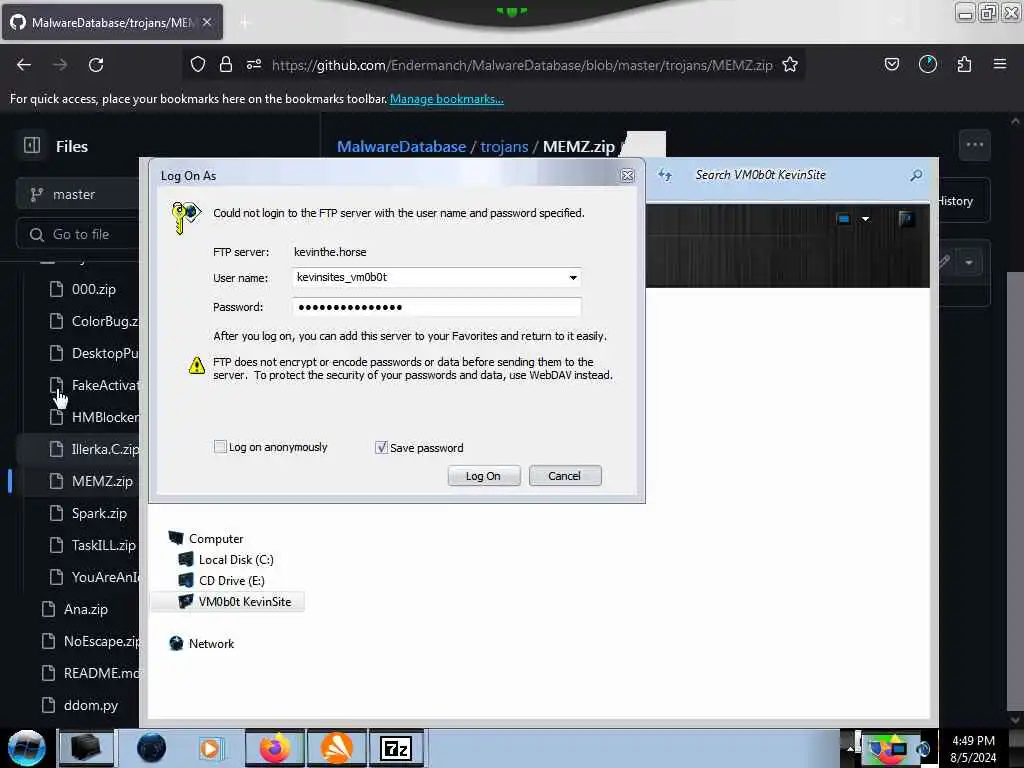Open the GitHub three-dots more options button
1024x768 pixels.
[974, 145]
